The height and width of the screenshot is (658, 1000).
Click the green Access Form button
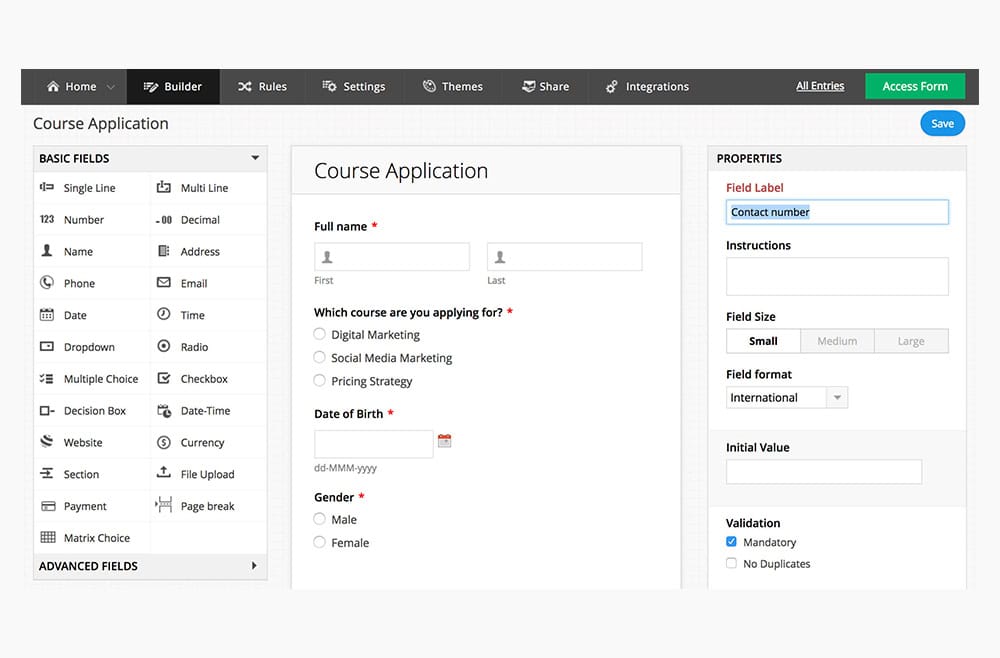pyautogui.click(x=915, y=86)
